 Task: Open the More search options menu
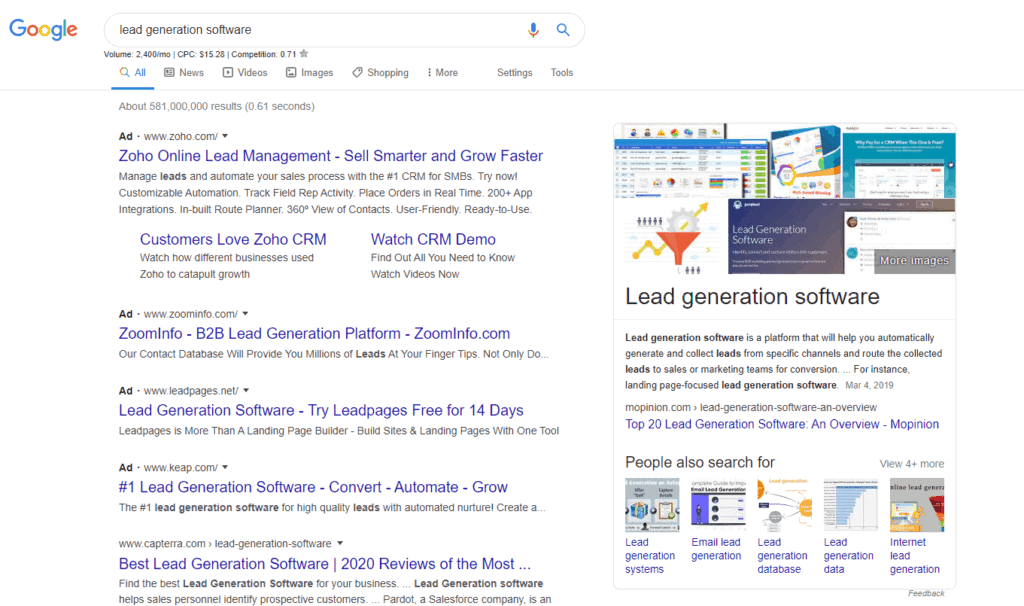pos(442,72)
